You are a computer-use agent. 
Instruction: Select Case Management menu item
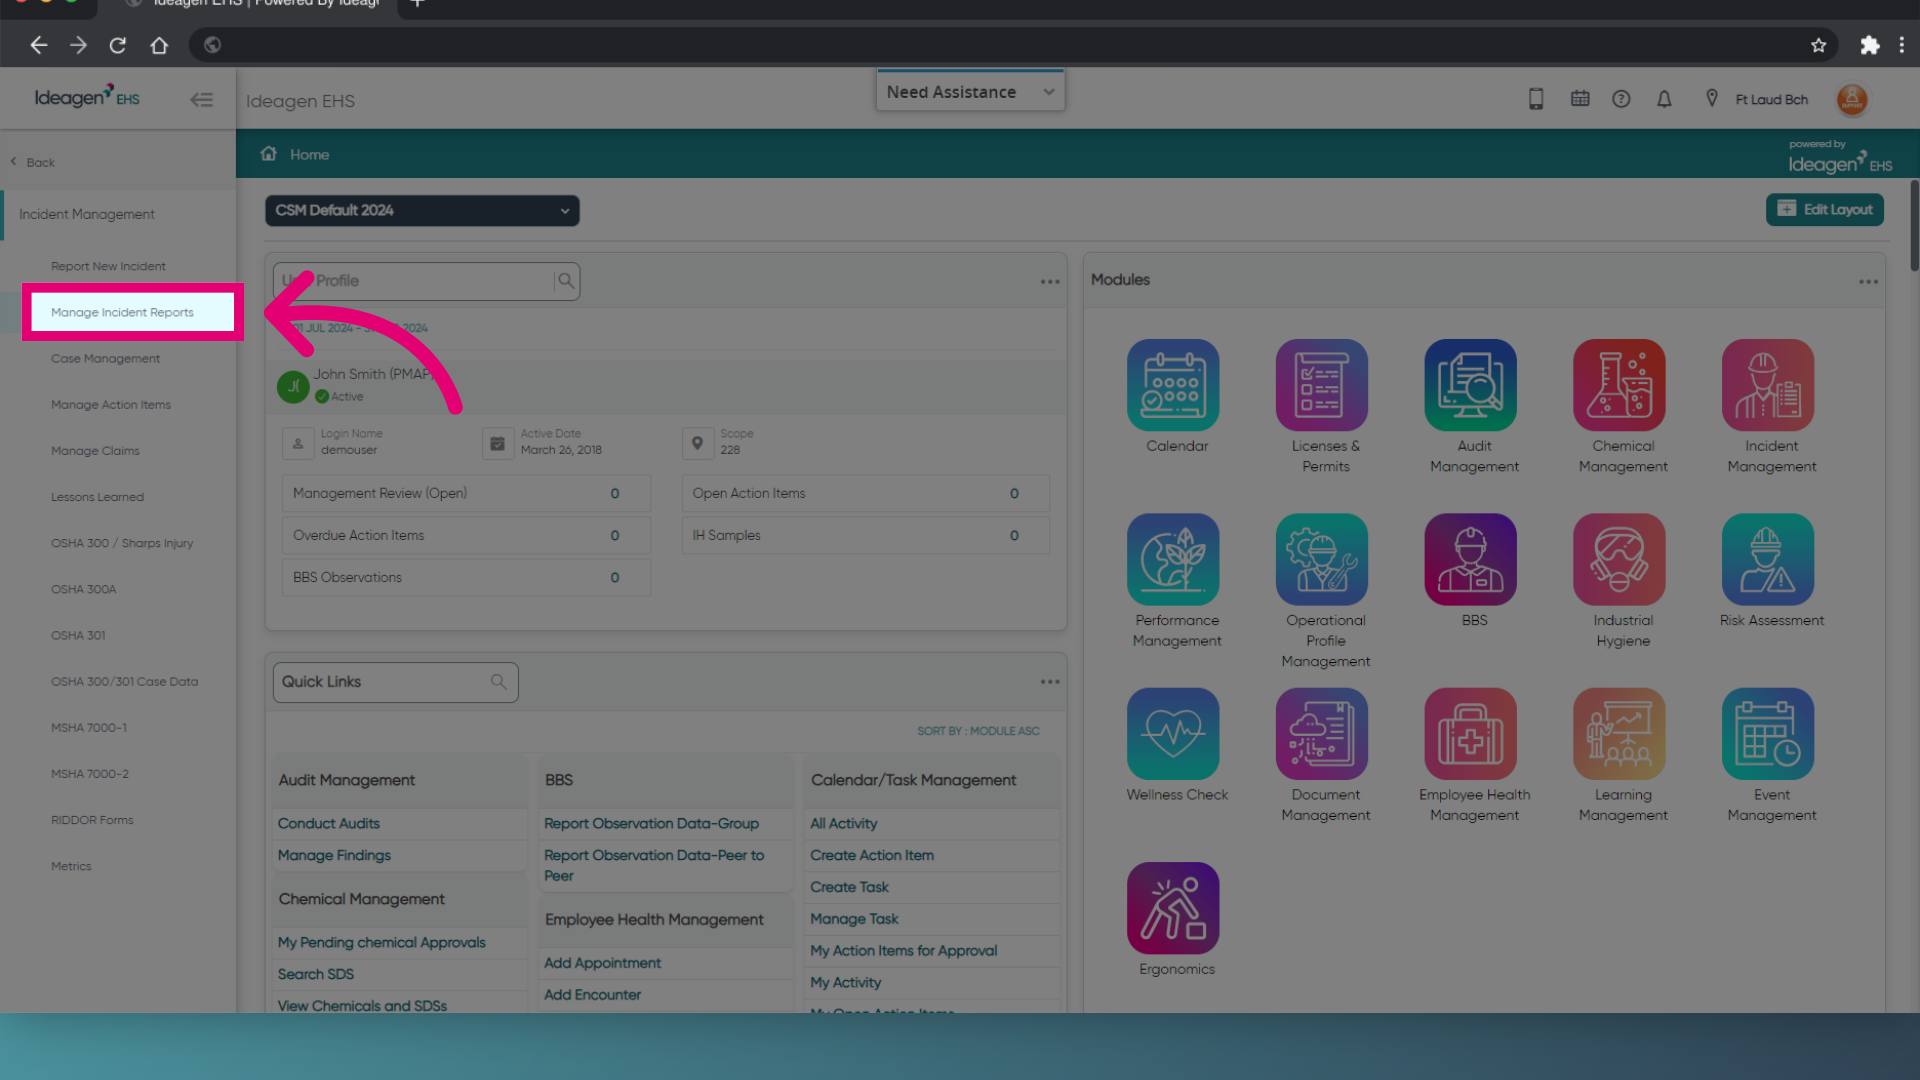(105, 358)
